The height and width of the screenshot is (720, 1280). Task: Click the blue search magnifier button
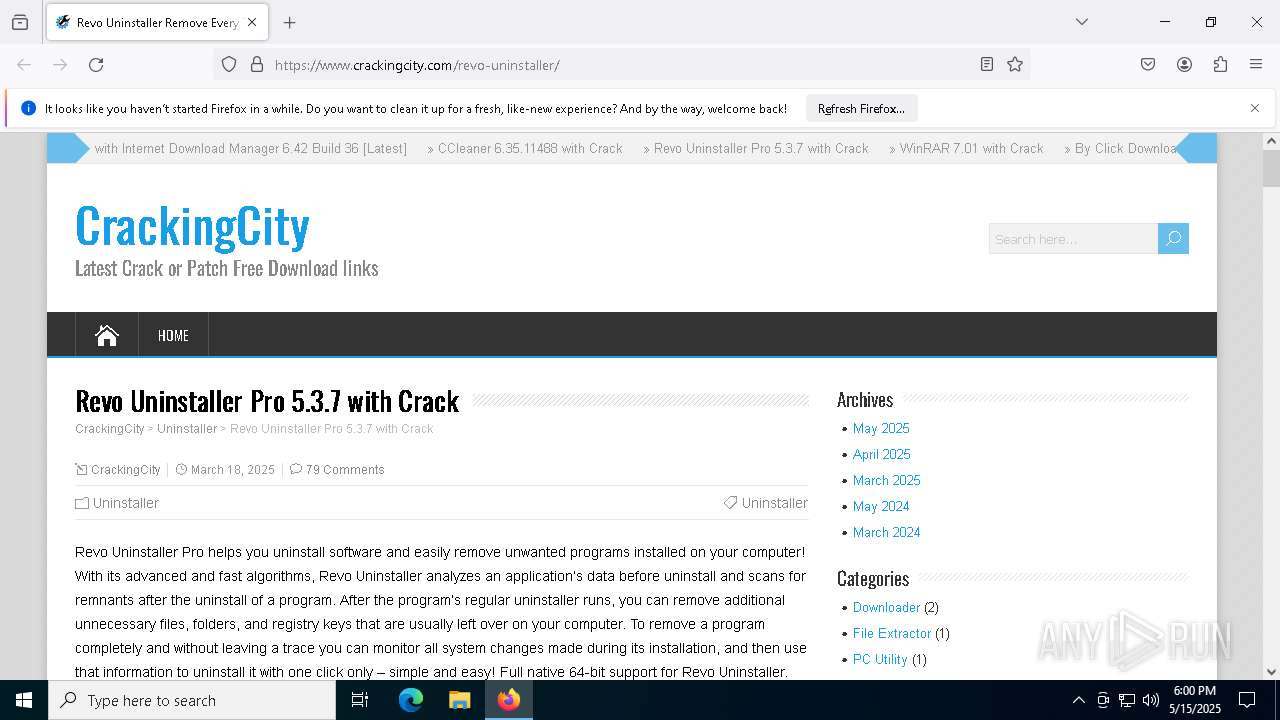(1173, 238)
